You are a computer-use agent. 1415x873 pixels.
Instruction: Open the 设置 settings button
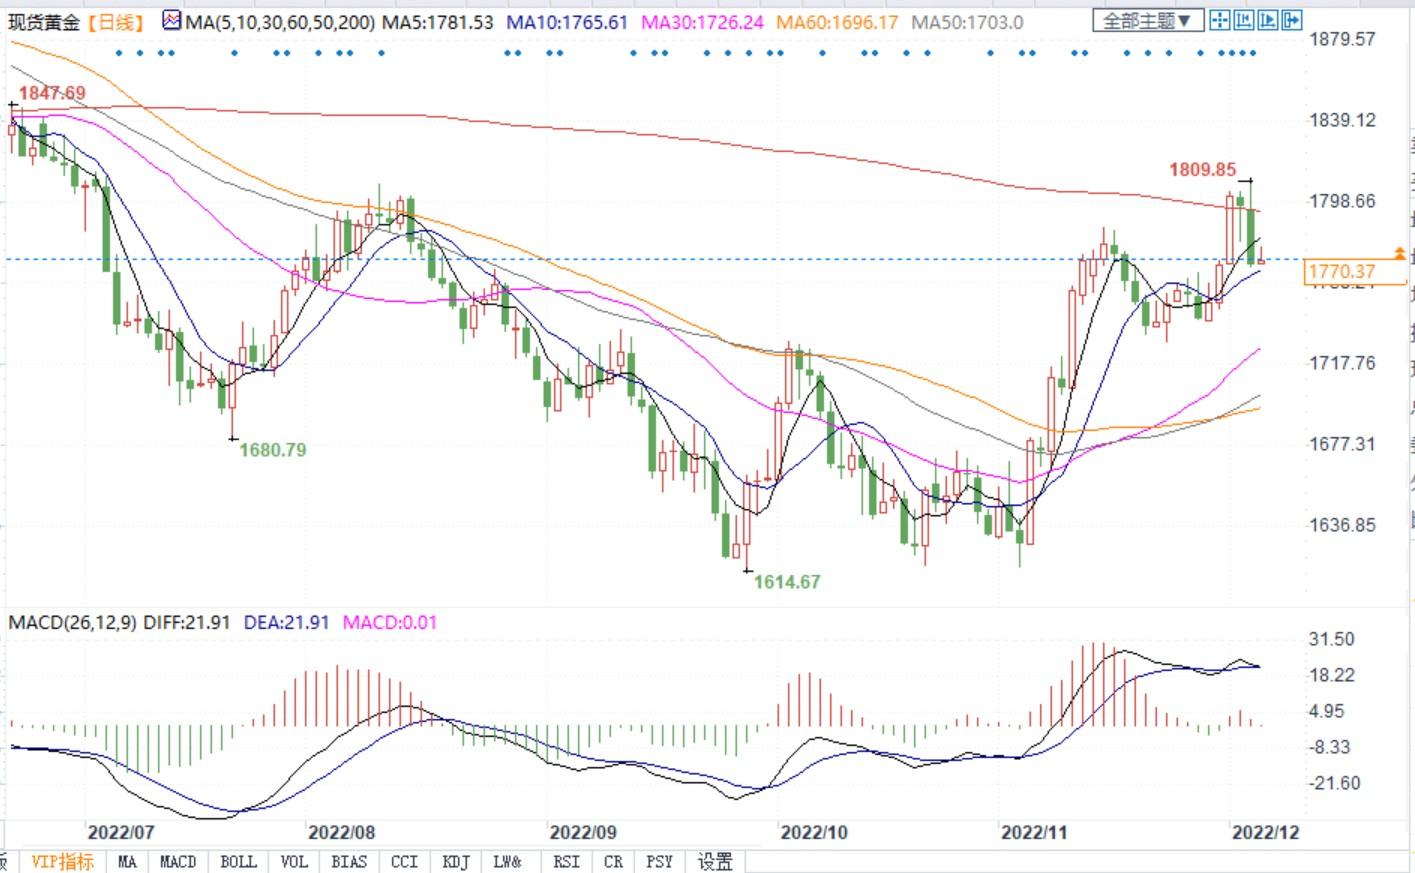715,861
